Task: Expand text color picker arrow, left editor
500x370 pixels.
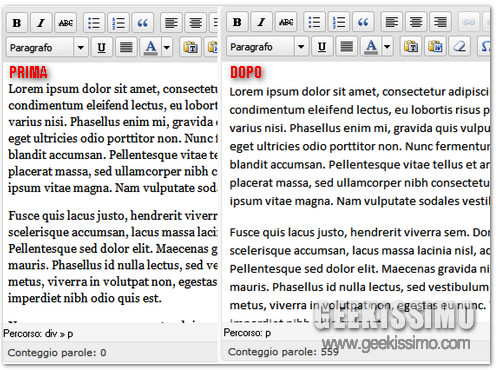Action: coord(167,48)
